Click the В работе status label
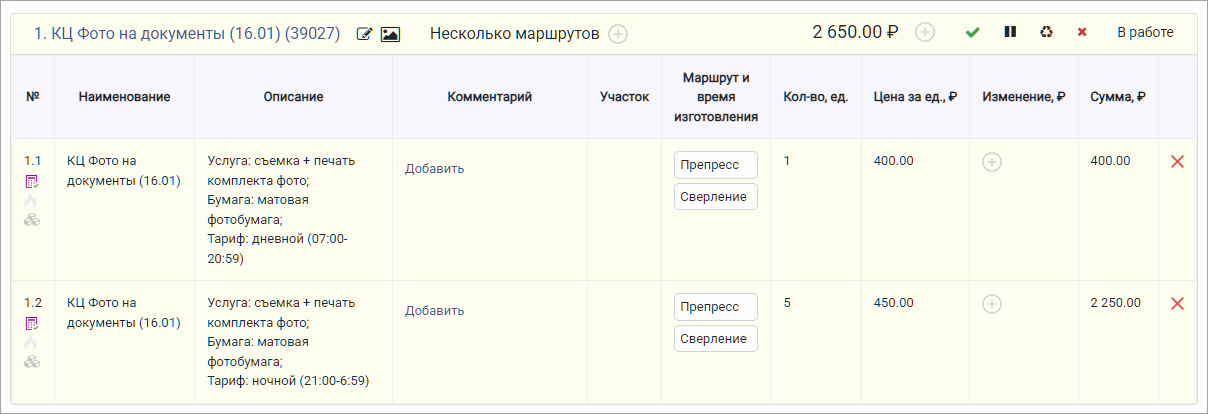The image size is (1208, 414). (1145, 32)
